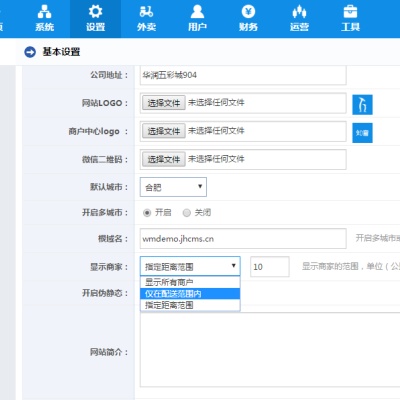
Task: Open the 工具 briefcase icon tab
Action: click(350, 19)
